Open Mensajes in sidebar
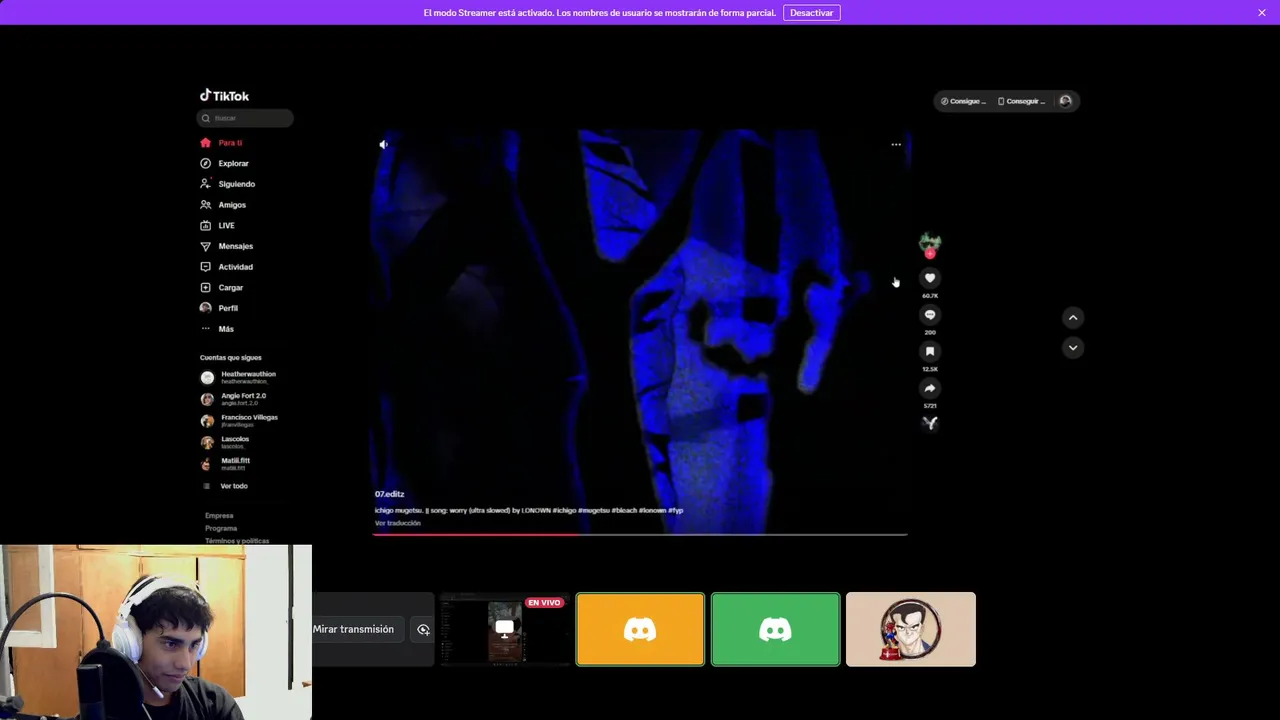The height and width of the screenshot is (720, 1280). pyautogui.click(x=235, y=246)
